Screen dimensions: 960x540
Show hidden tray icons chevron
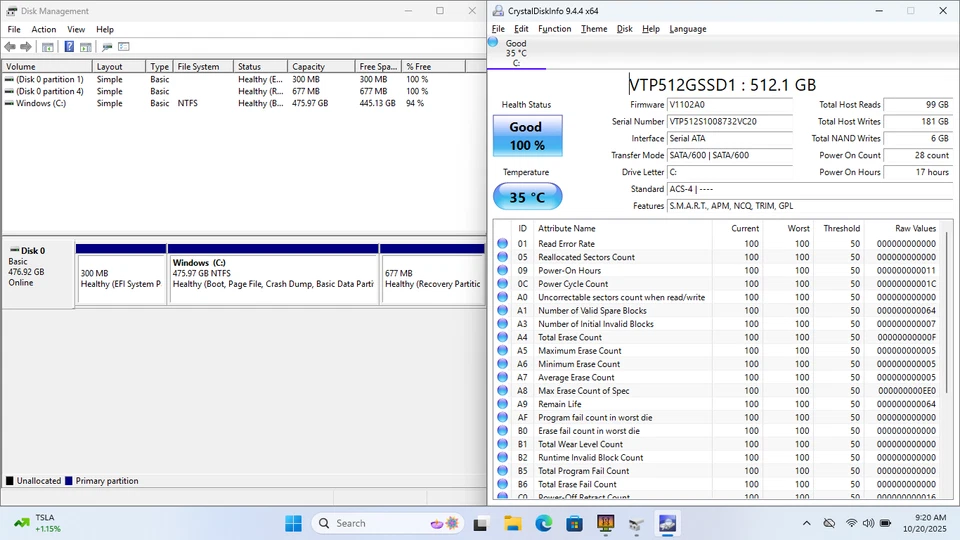[x=806, y=523]
